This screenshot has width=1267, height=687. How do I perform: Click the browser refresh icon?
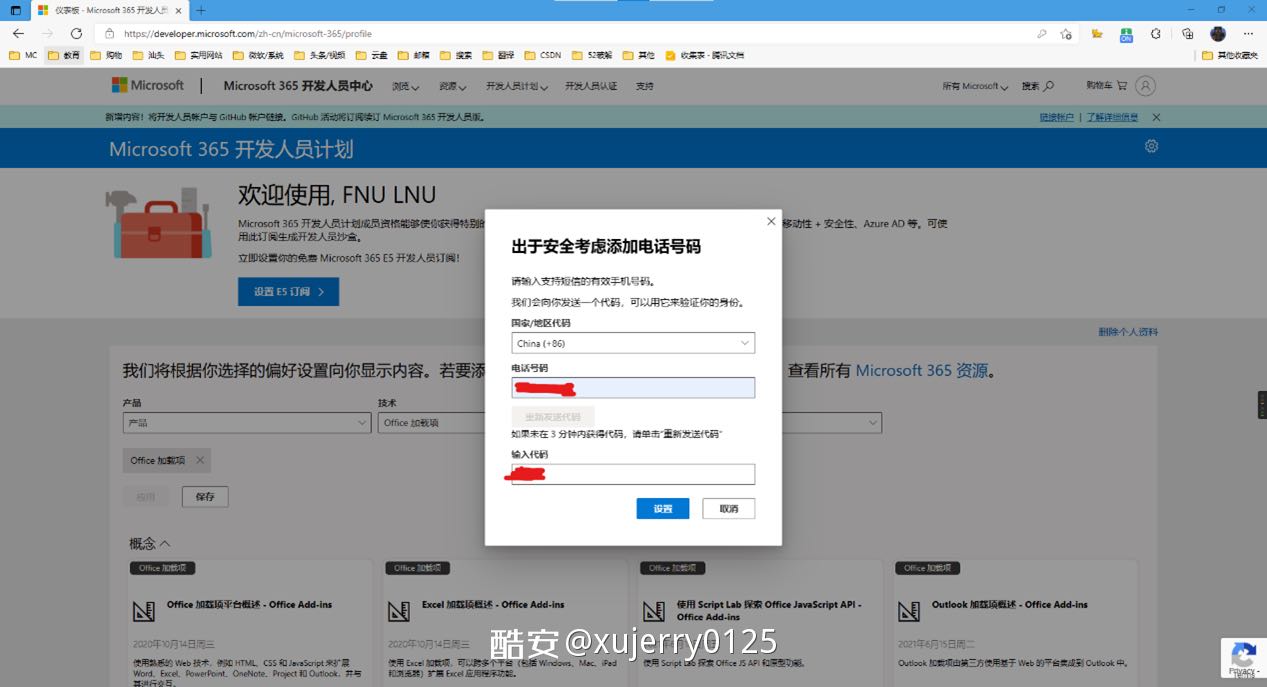coord(76,33)
